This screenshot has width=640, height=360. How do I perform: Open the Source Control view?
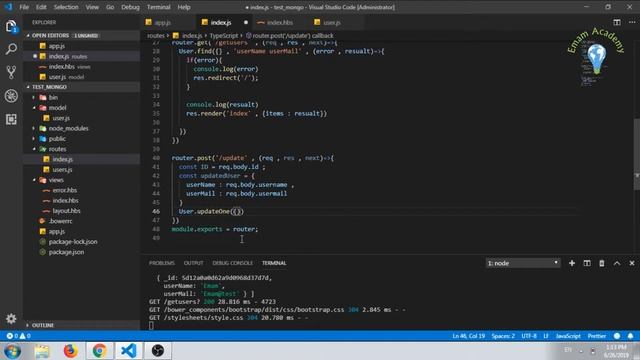pos(11,73)
